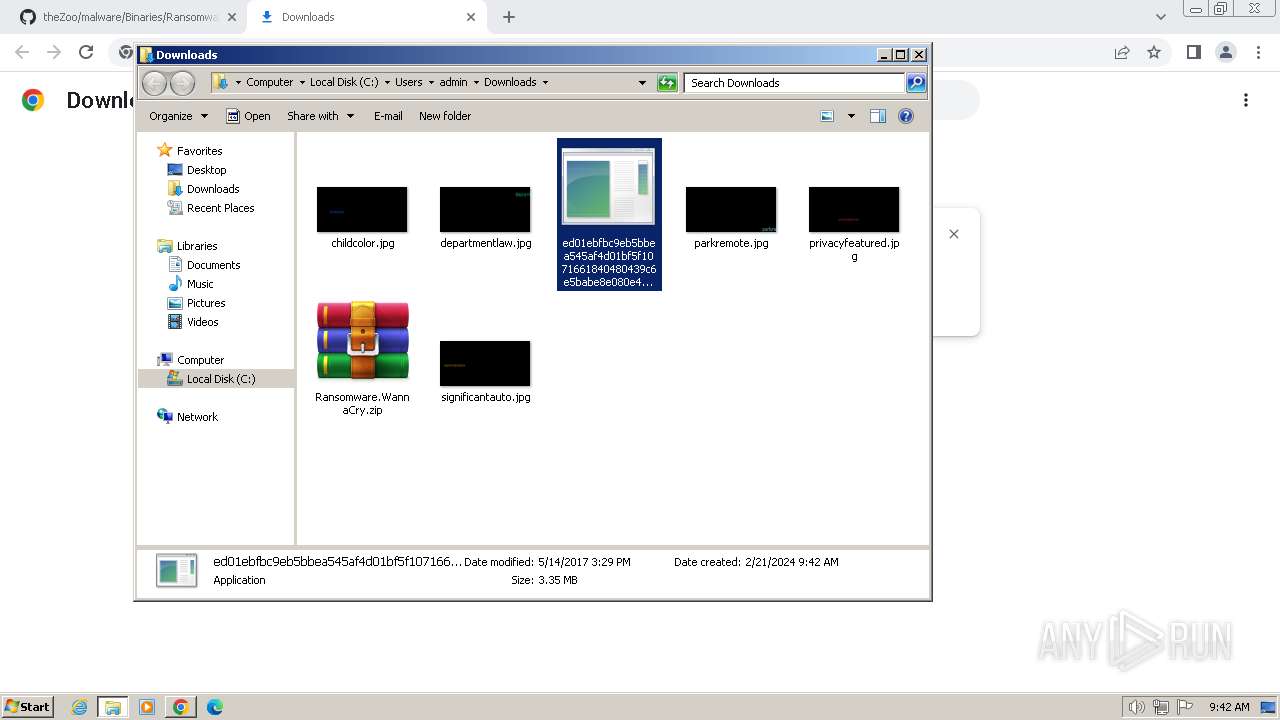Open childcolor.jpg thumbnail
1280x720 pixels.
(x=362, y=210)
